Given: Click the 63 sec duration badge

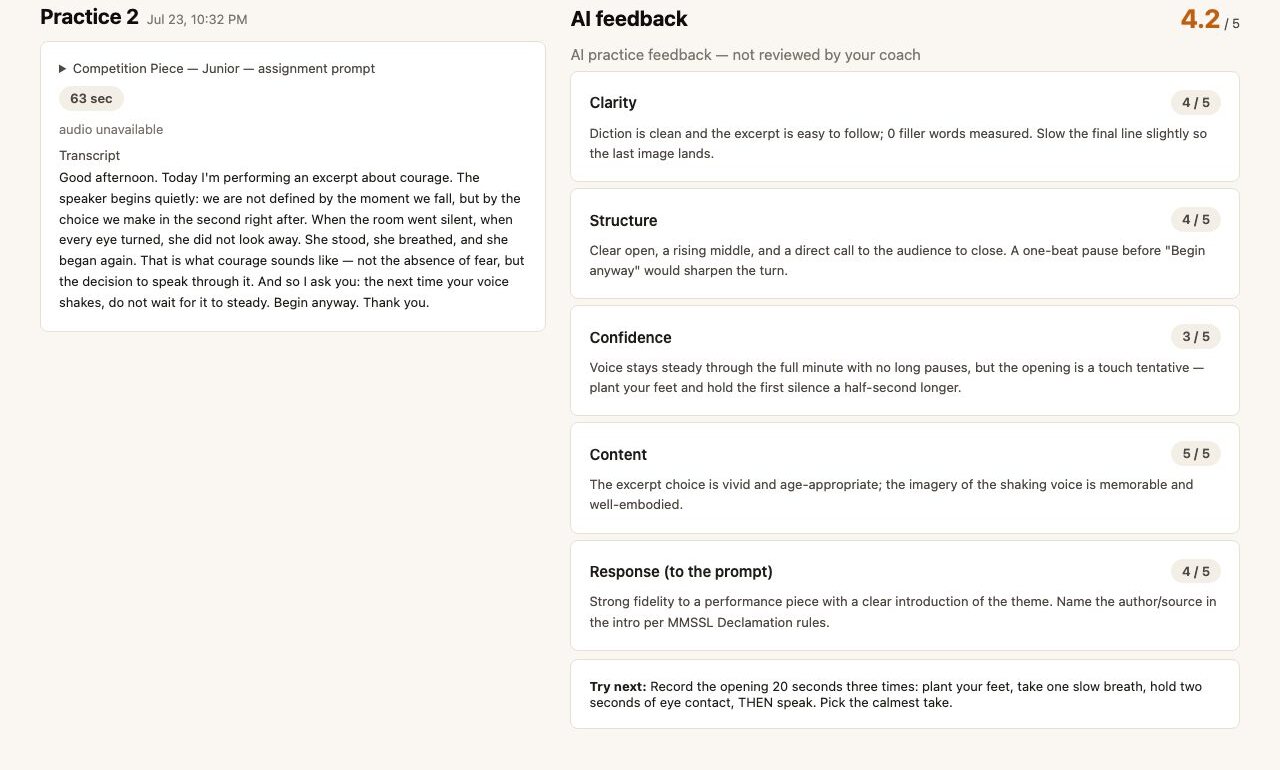Looking at the screenshot, I should [91, 99].
